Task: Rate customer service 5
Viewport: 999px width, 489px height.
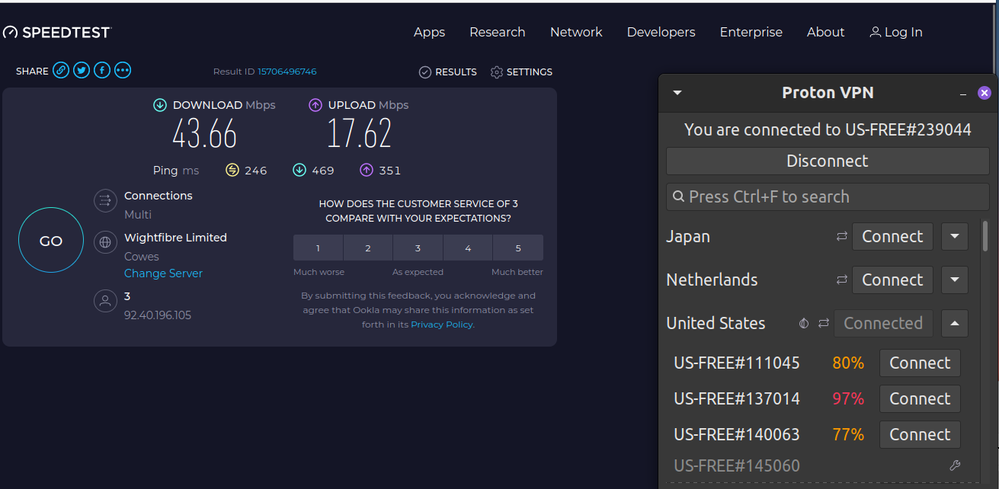Action: pyautogui.click(x=518, y=248)
